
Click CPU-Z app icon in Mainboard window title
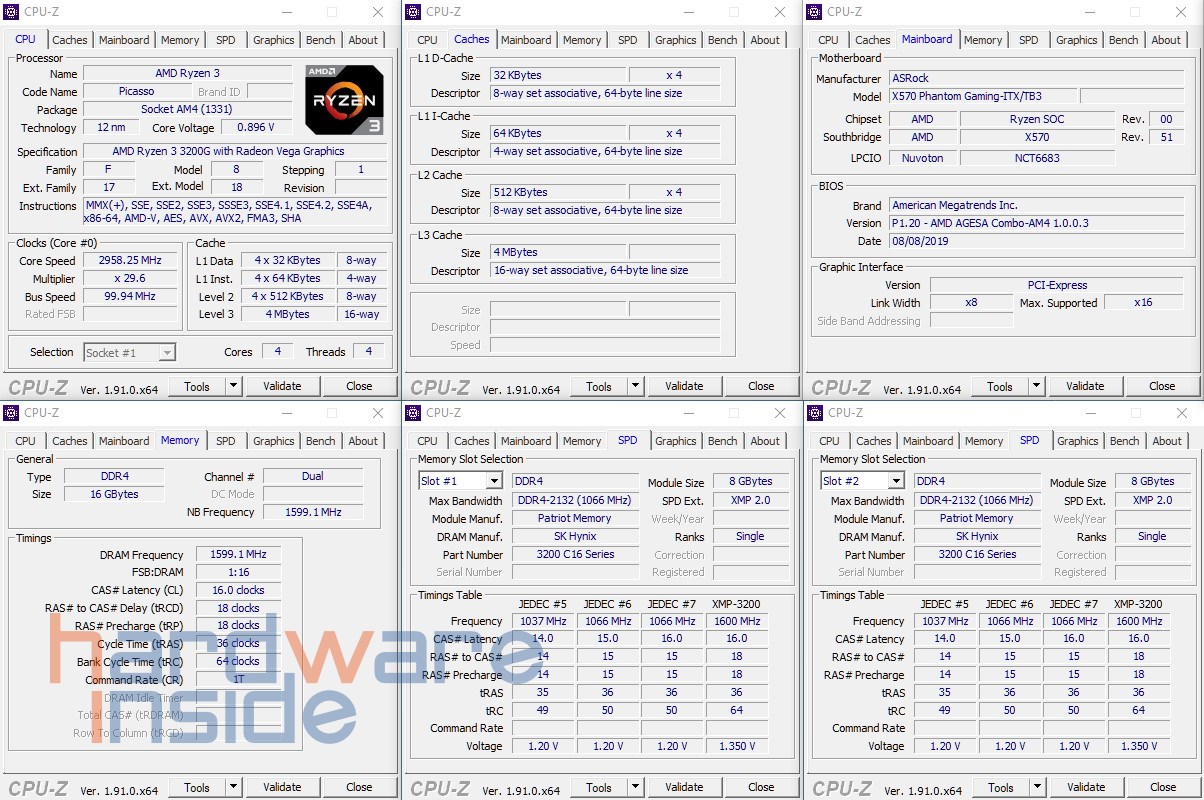coord(814,12)
